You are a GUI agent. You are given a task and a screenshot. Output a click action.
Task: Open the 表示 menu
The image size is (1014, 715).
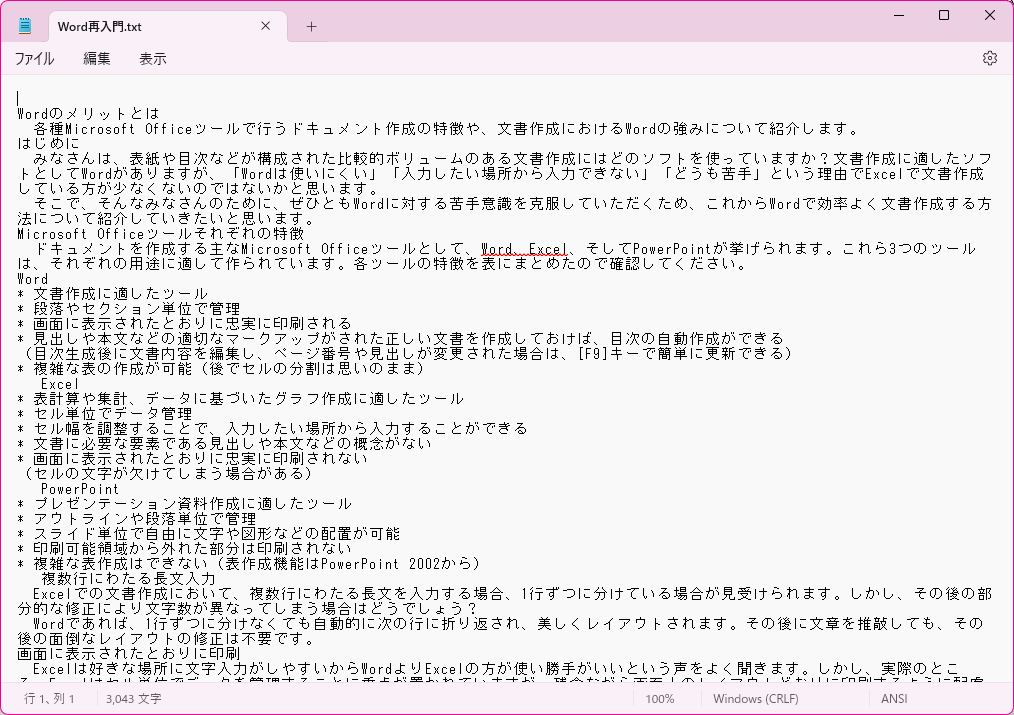[x=153, y=59]
